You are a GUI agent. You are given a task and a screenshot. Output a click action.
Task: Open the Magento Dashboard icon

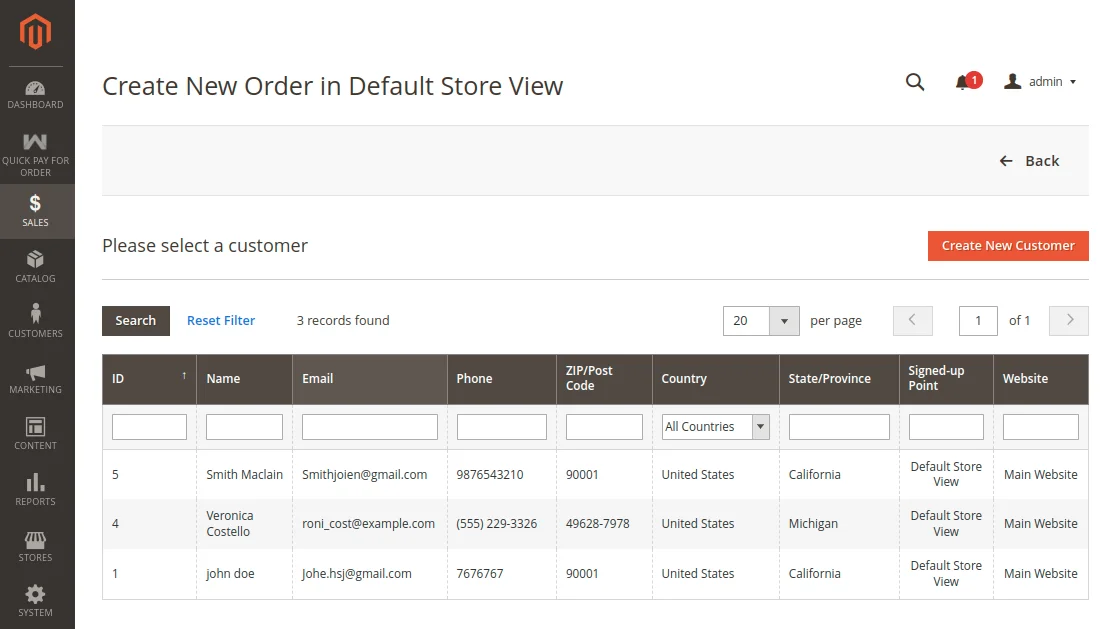point(36,90)
